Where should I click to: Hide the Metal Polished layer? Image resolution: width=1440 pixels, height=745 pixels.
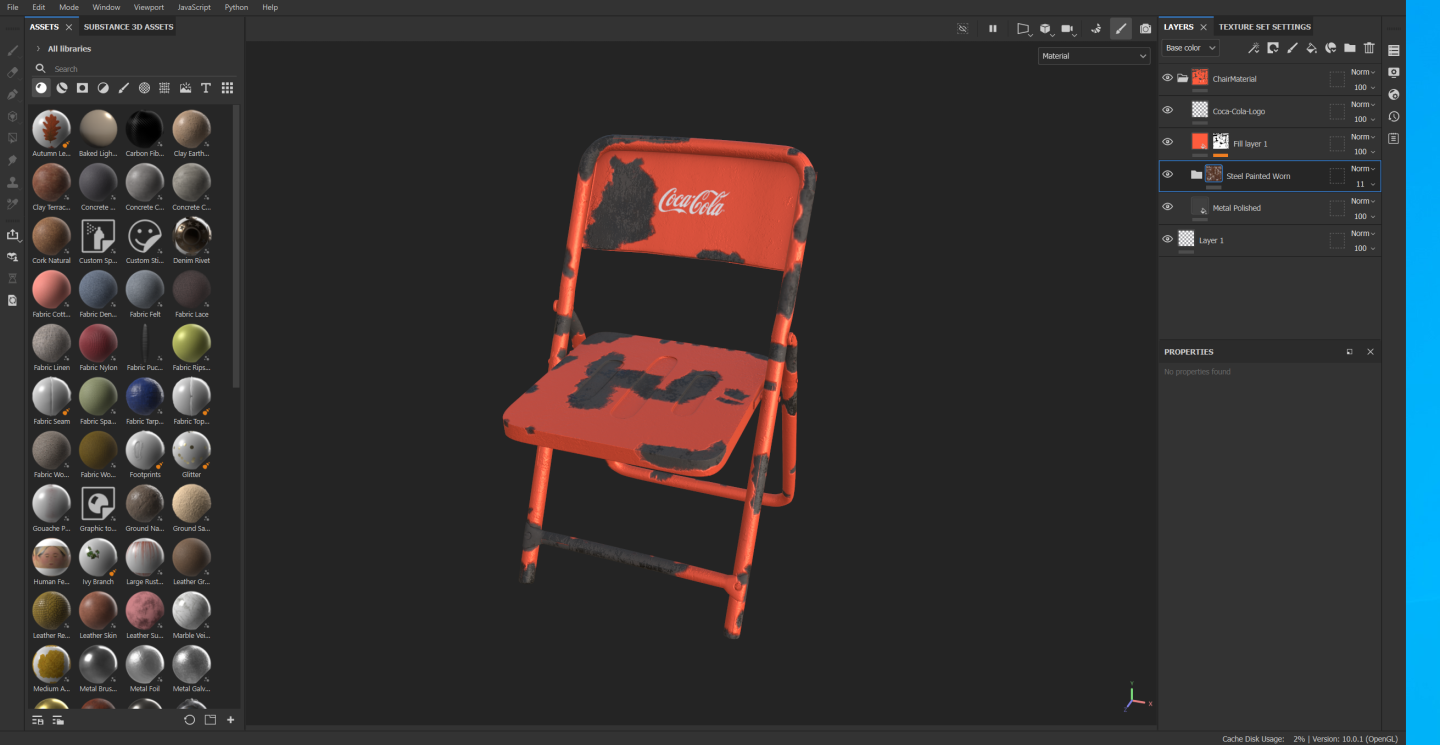click(x=1167, y=207)
